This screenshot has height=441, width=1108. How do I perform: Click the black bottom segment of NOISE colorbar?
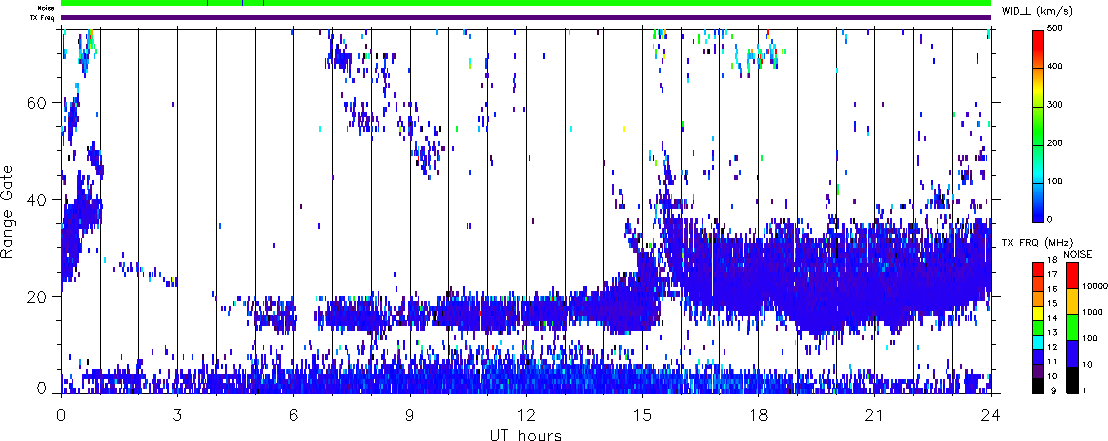[1072, 380]
